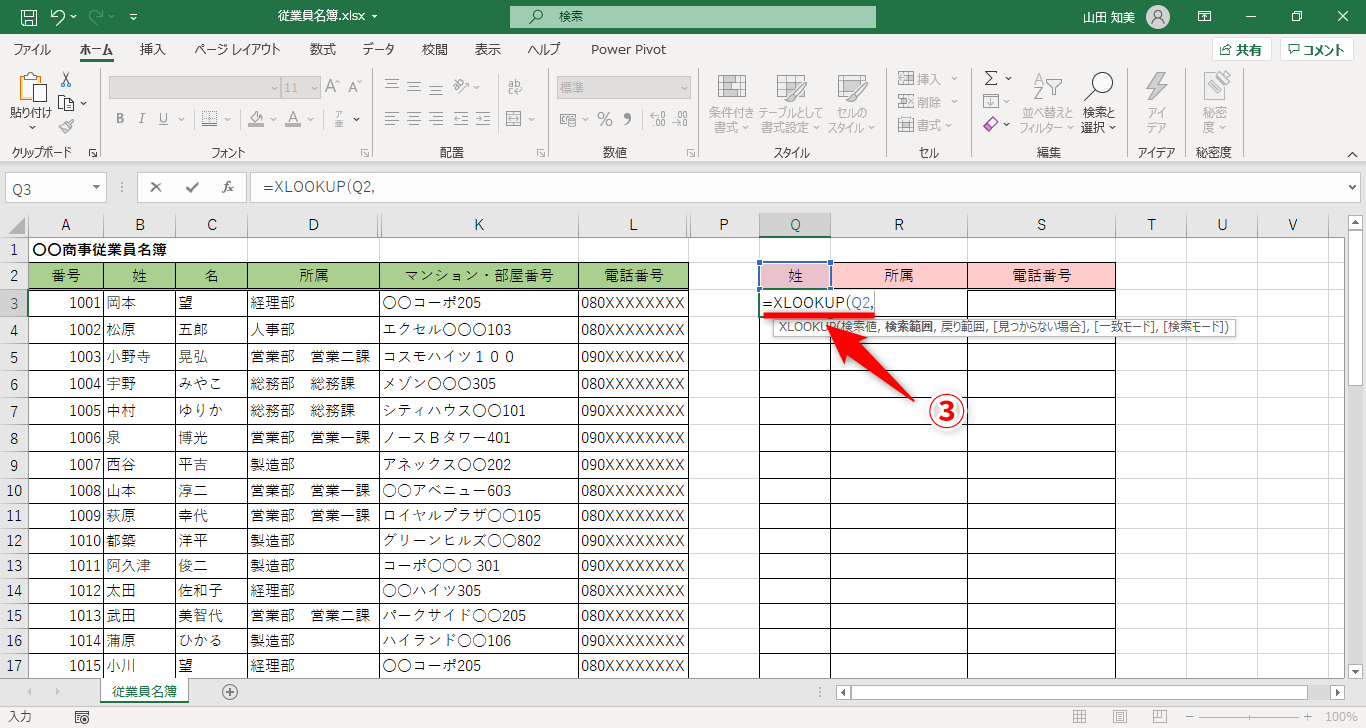
Task: Open 条件付き書式 conditional formatting
Action: [731, 104]
